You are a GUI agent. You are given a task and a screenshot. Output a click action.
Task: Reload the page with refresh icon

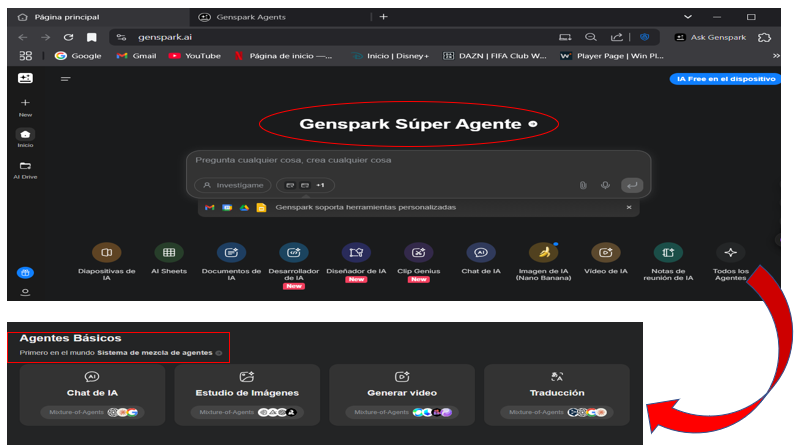point(68,37)
